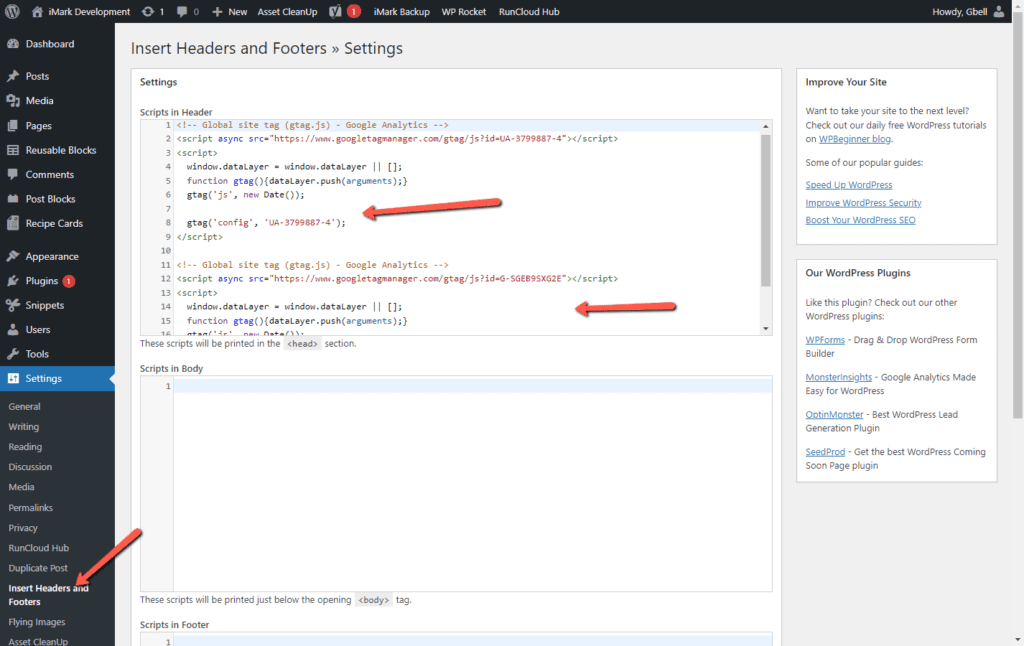
Task: Open RunCloud Hub settings submenu item
Action: [x=39, y=548]
